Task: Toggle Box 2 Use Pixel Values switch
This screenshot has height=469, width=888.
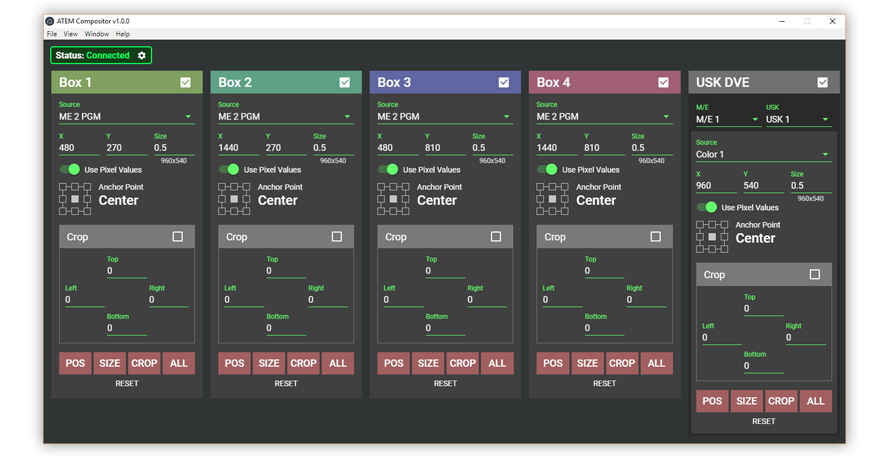Action: [229, 169]
